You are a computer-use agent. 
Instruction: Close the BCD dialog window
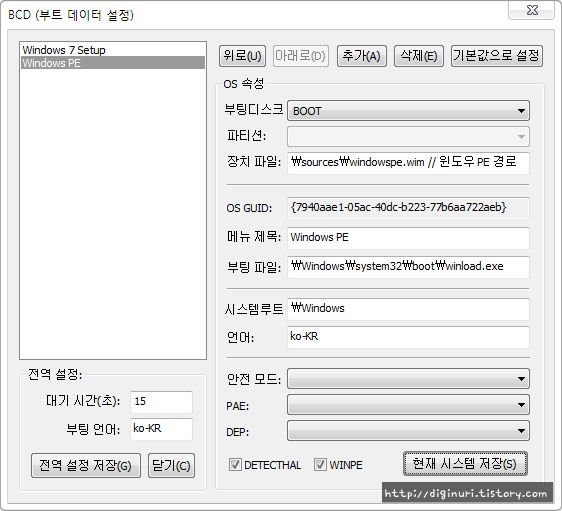tap(532, 10)
